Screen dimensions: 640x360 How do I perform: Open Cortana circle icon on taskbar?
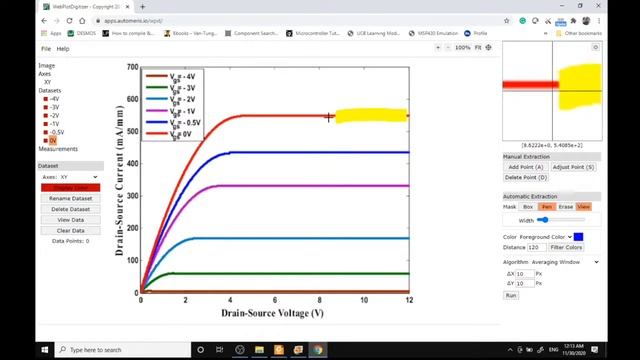tap(200, 350)
